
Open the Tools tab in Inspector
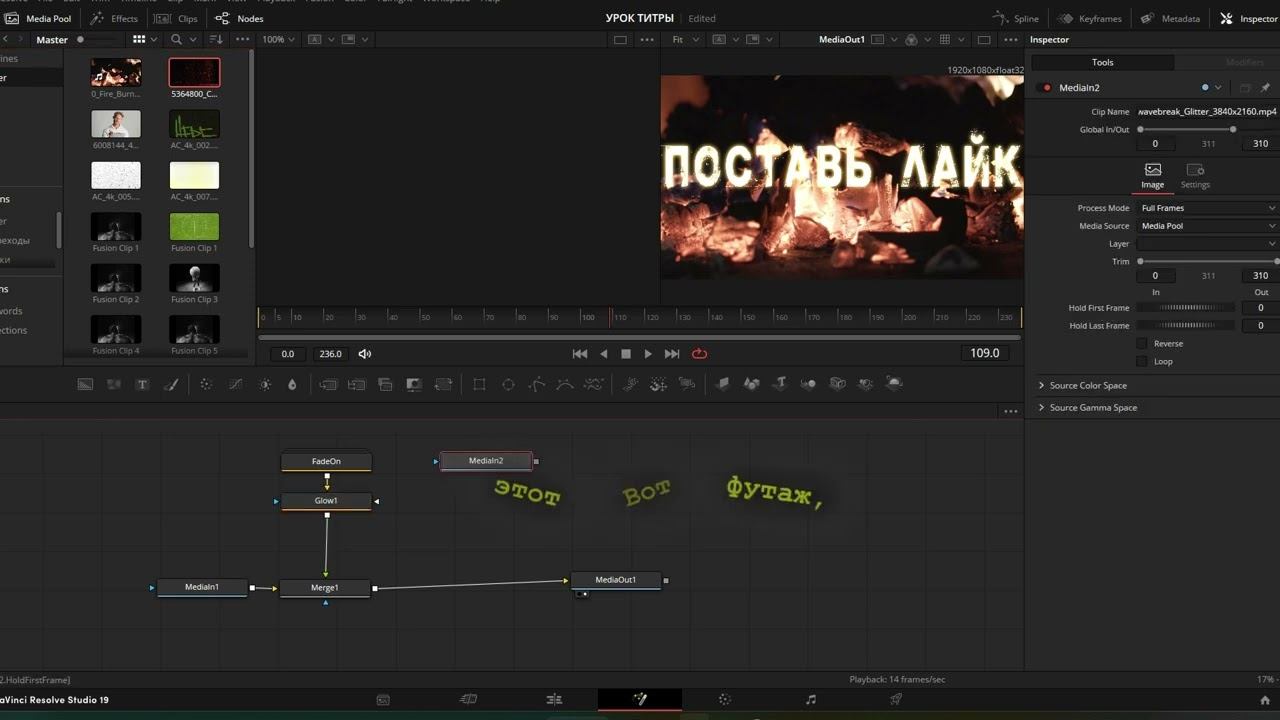(x=1102, y=62)
